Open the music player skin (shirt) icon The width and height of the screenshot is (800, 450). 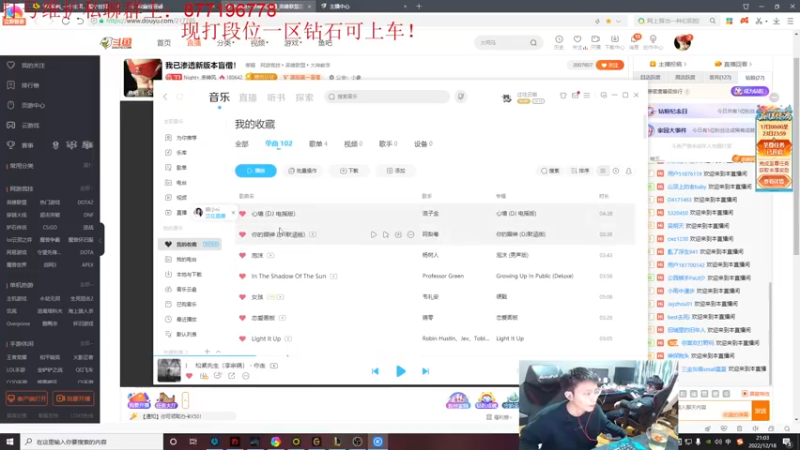(x=563, y=95)
